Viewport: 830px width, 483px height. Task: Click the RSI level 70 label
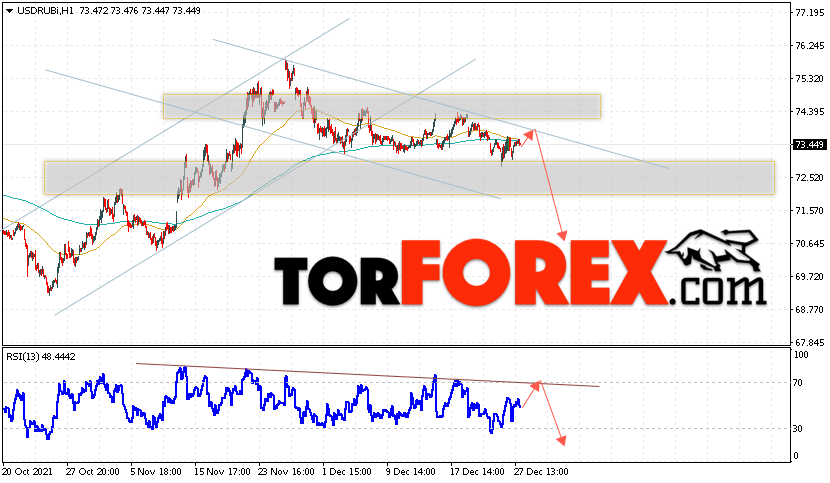click(798, 382)
